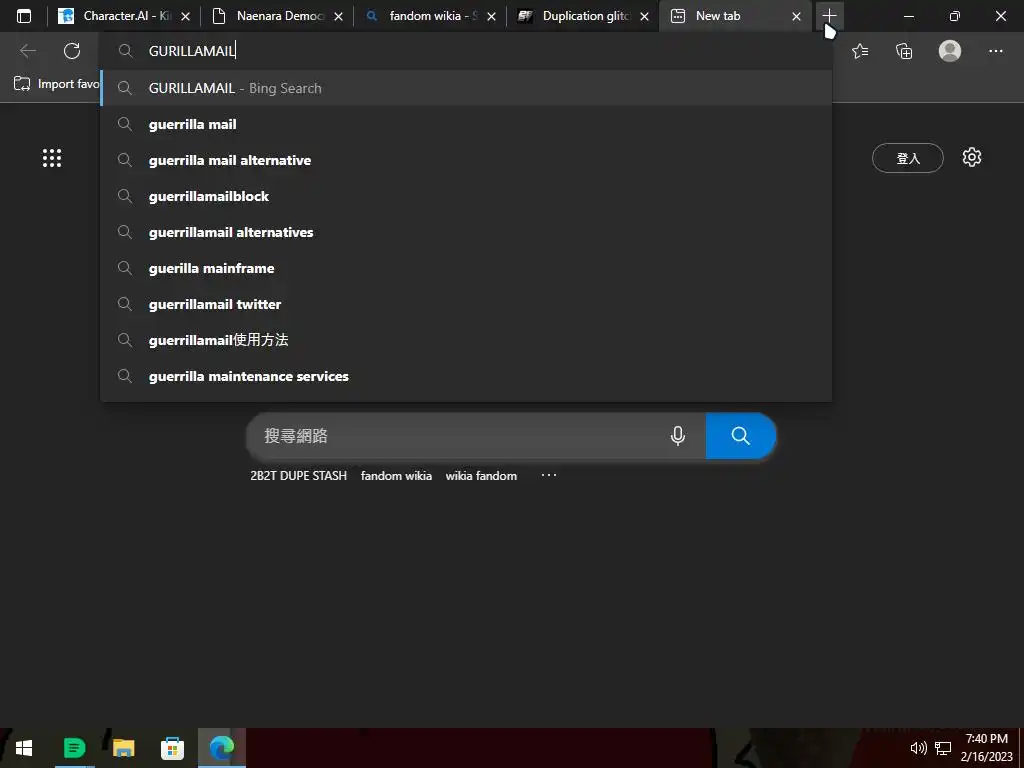
Task: Open the apps grid launcher icon
Action: (52, 157)
